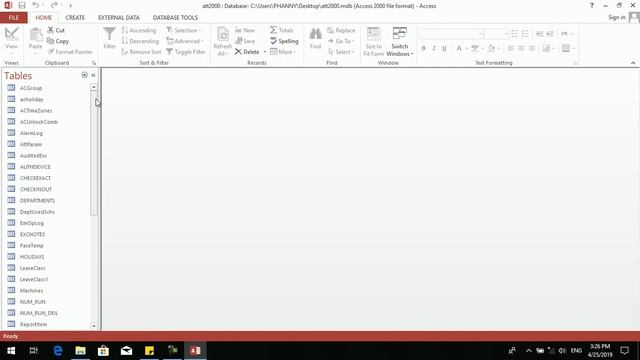Image resolution: width=640 pixels, height=360 pixels.
Task: Click the font name combo box
Action: pyautogui.click(x=451, y=33)
